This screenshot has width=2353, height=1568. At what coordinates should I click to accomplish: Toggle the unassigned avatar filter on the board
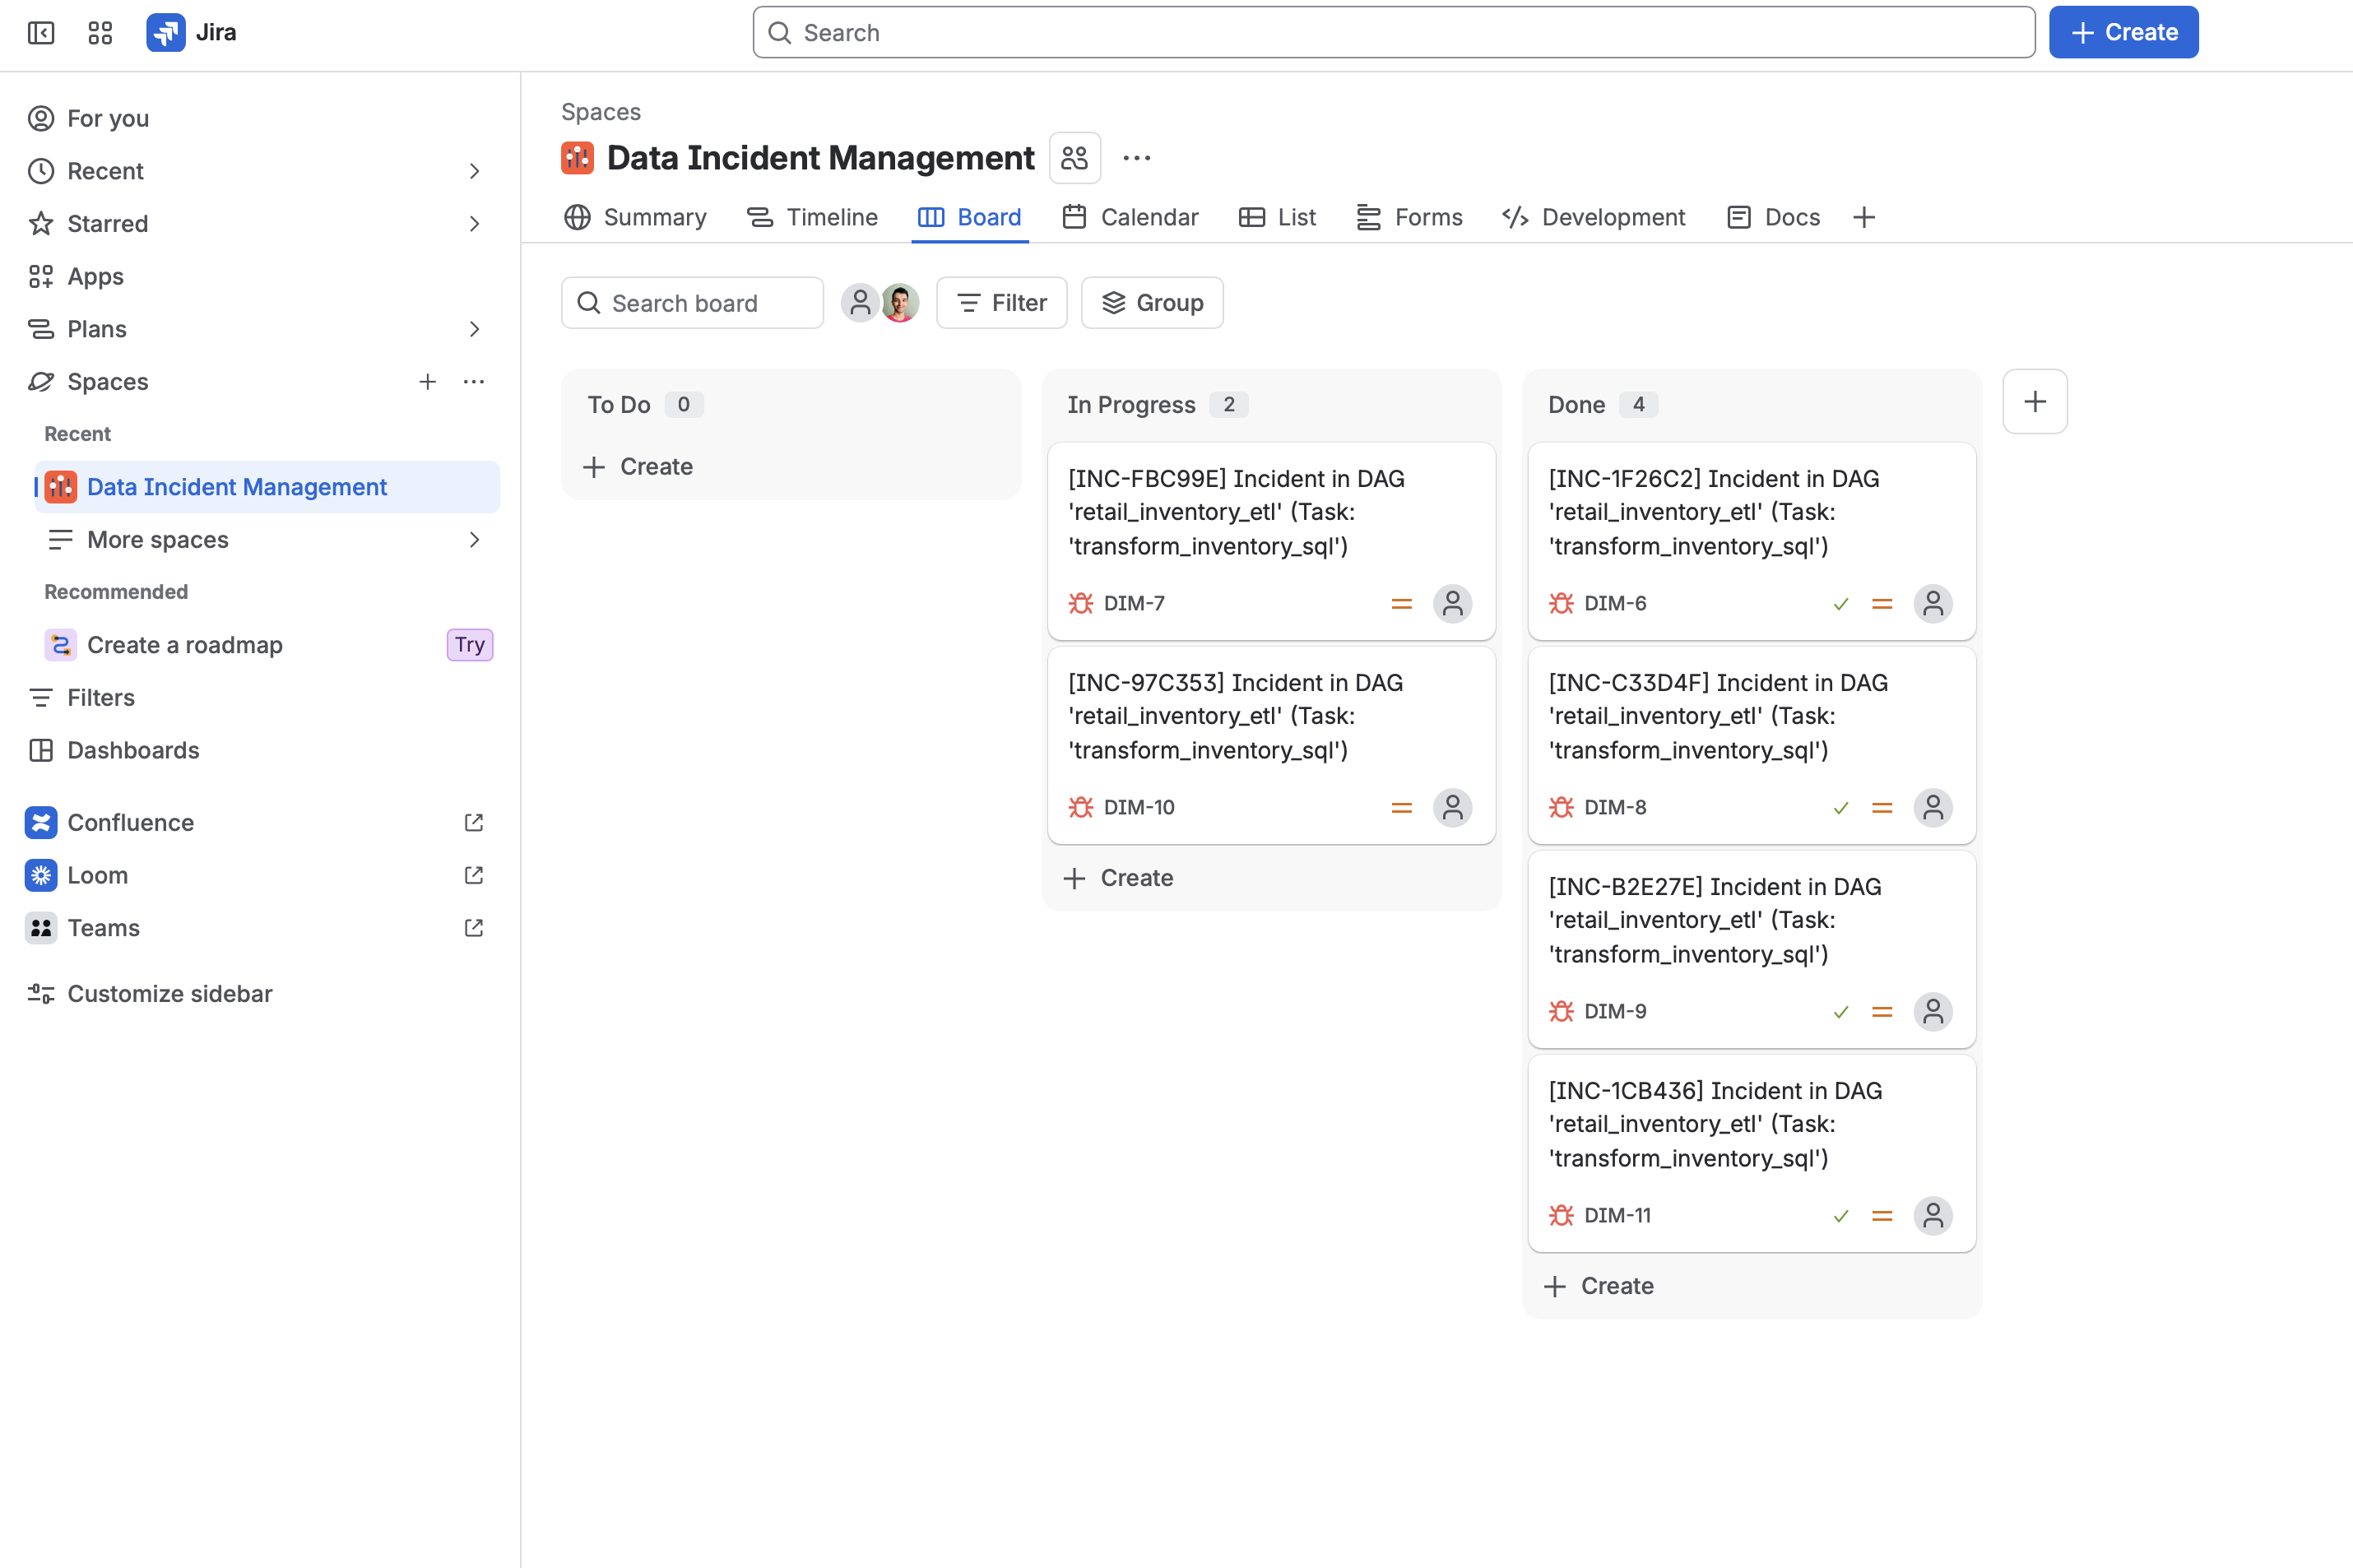(x=860, y=303)
